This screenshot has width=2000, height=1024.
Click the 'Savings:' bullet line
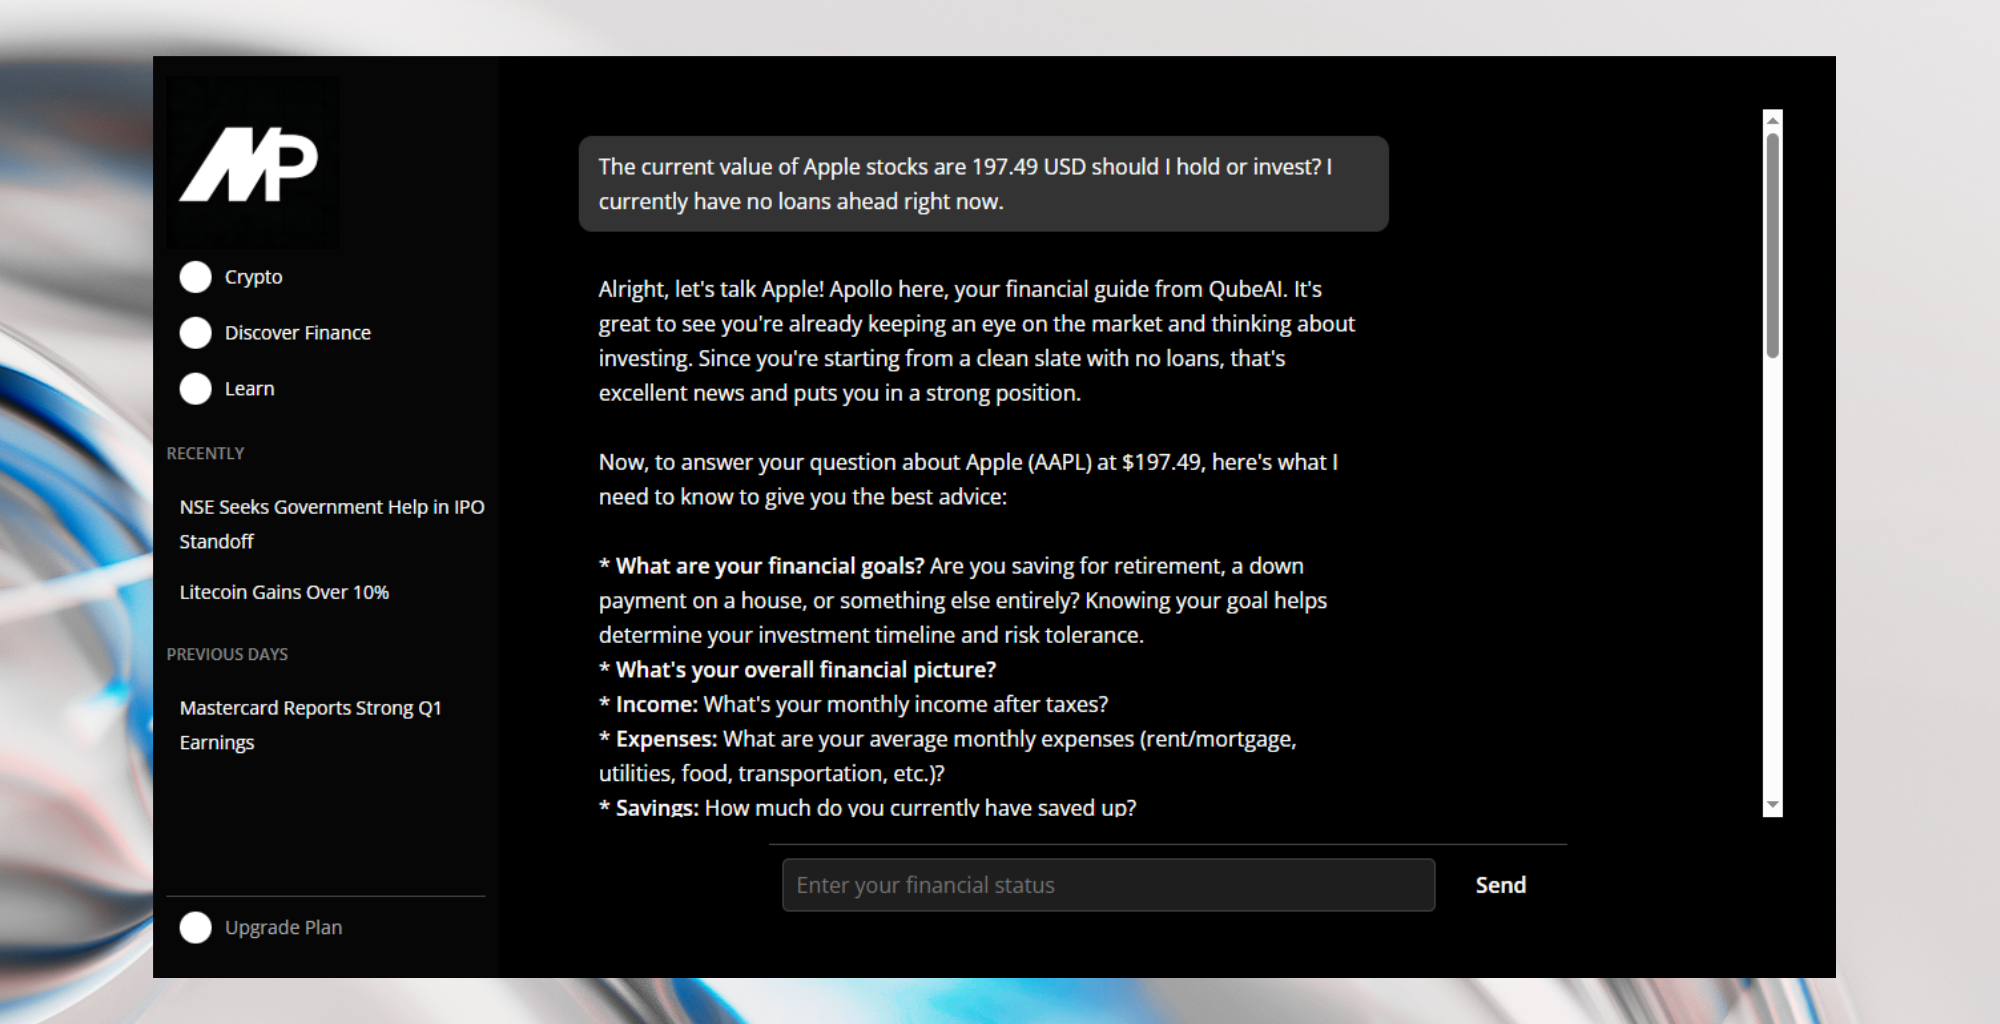coord(868,808)
